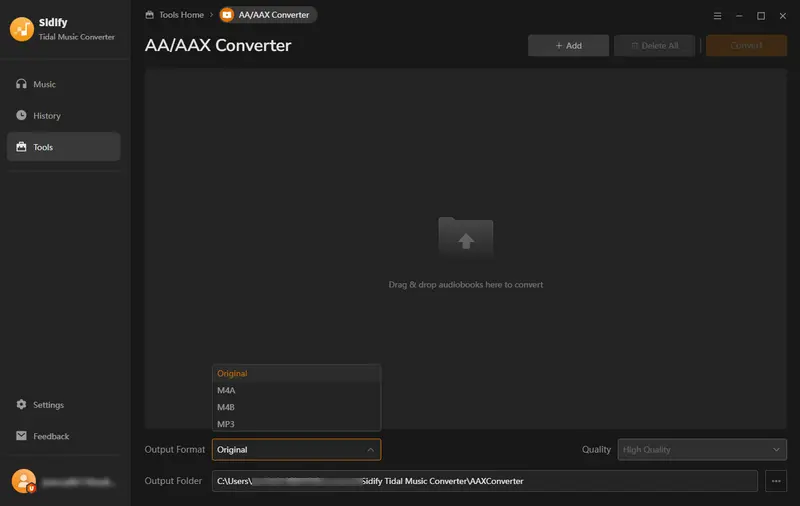Select Tools in the sidebar
Screen dimensions: 800x506
63,147
